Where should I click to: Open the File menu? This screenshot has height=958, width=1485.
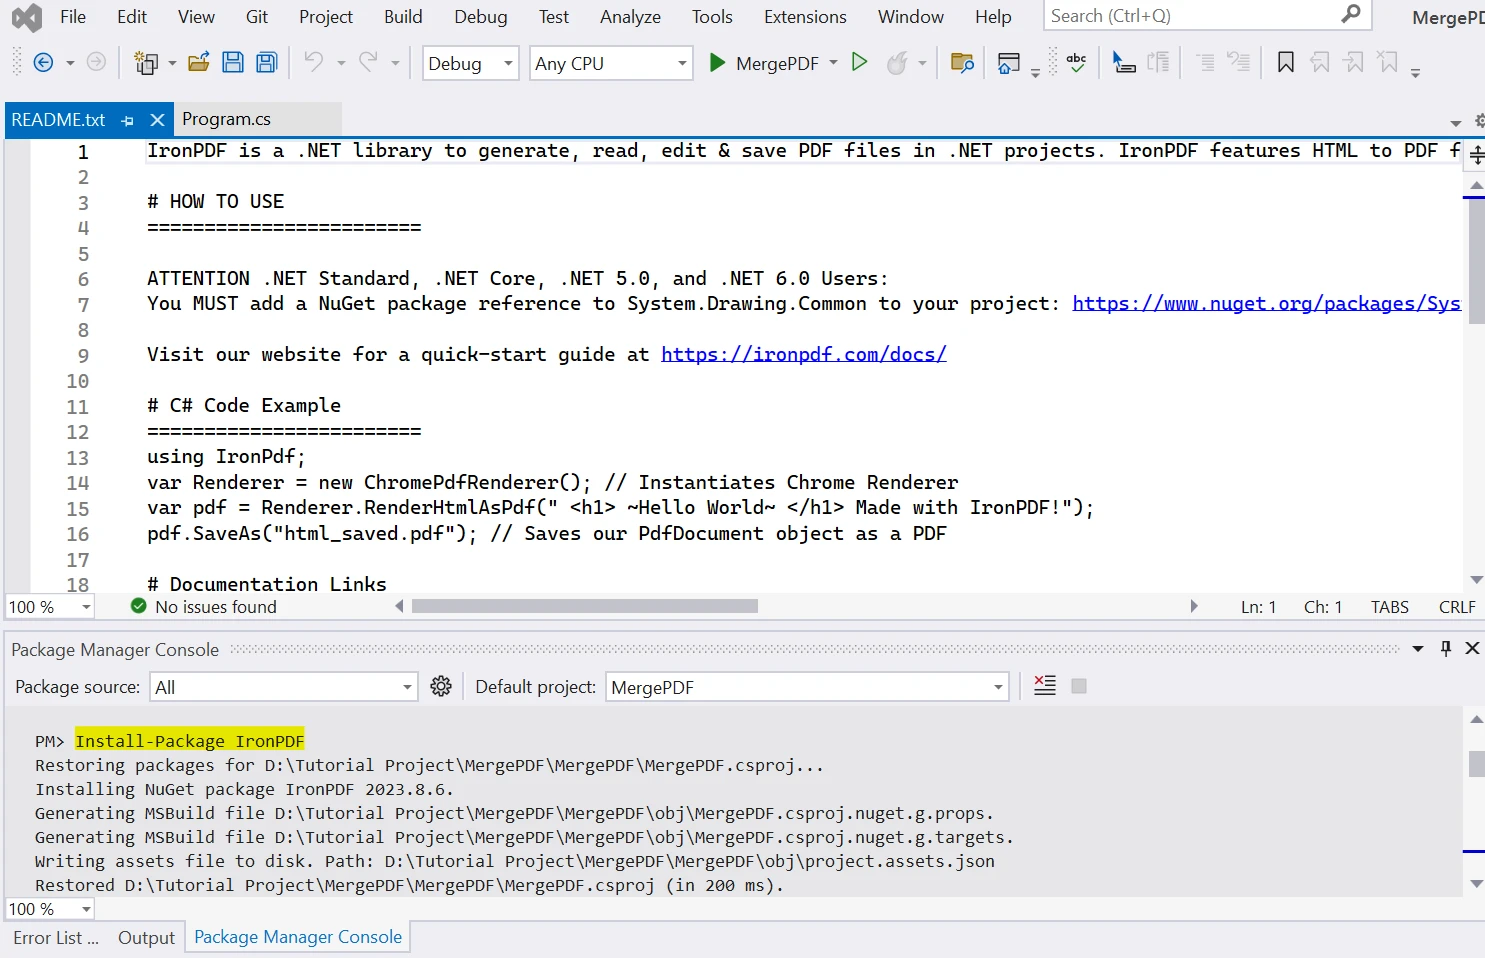point(73,17)
